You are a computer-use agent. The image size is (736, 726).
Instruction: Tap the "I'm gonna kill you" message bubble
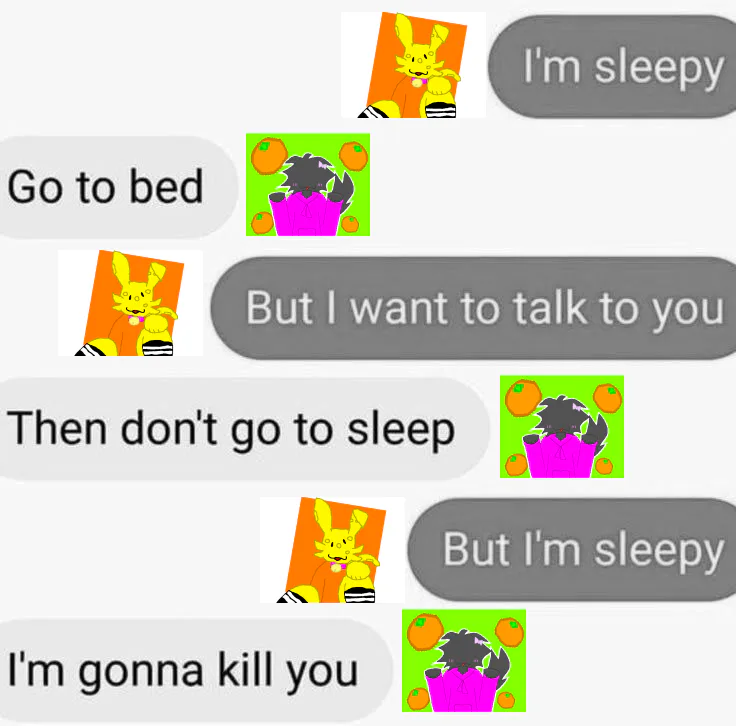[x=195, y=671]
